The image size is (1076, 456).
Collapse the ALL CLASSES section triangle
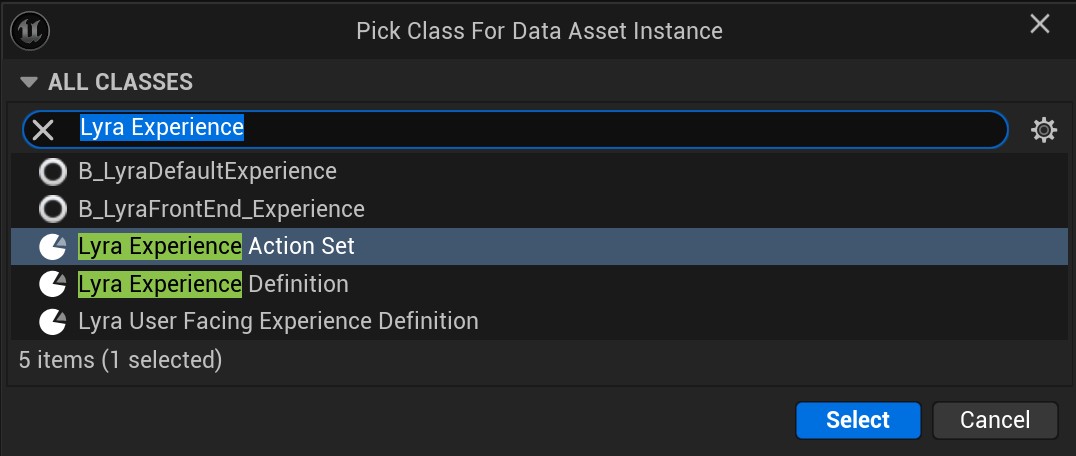pyautogui.click(x=29, y=82)
